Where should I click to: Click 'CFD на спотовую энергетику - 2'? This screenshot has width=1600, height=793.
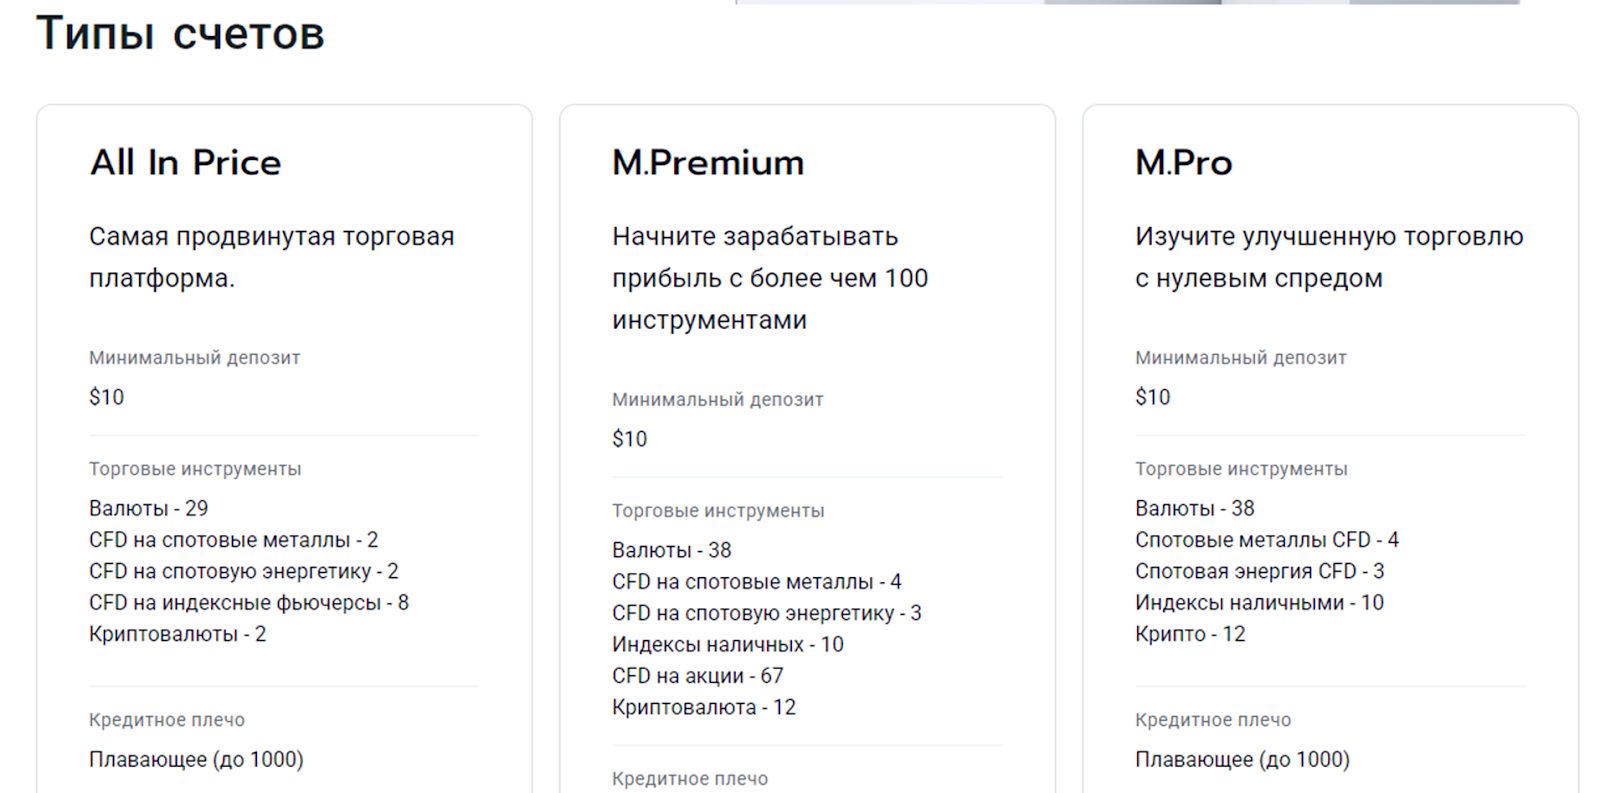coord(244,571)
